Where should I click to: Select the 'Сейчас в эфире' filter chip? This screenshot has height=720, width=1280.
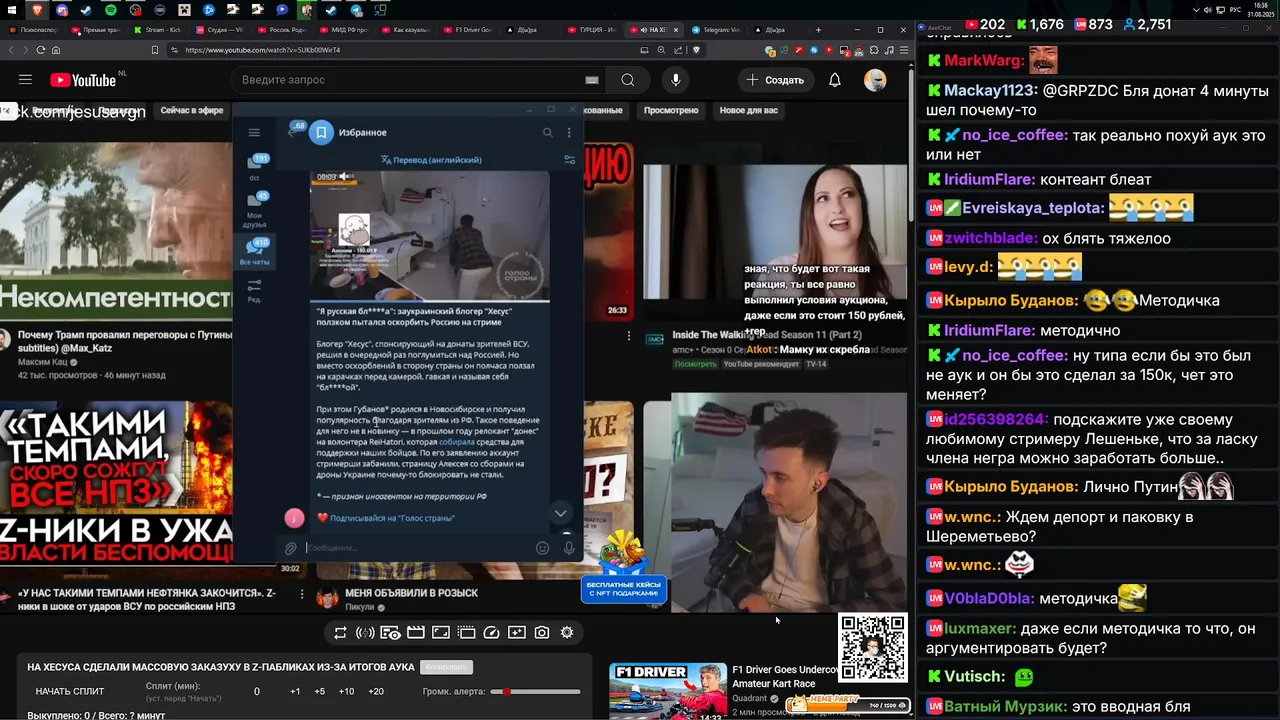[x=192, y=110]
